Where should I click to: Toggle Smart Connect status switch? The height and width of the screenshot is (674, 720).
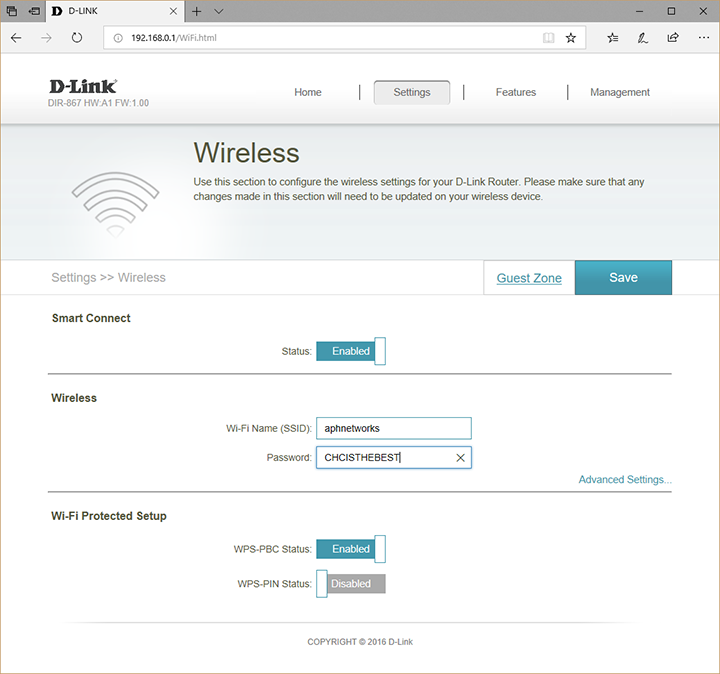click(350, 351)
